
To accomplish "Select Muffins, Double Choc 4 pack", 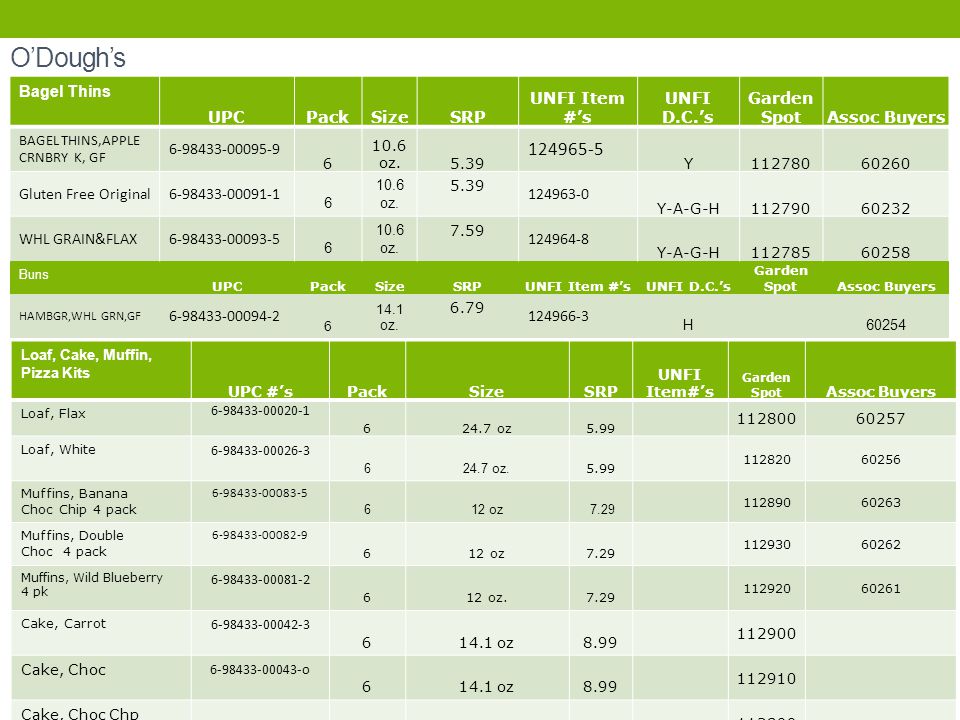I will pyautogui.click(x=72, y=544).
